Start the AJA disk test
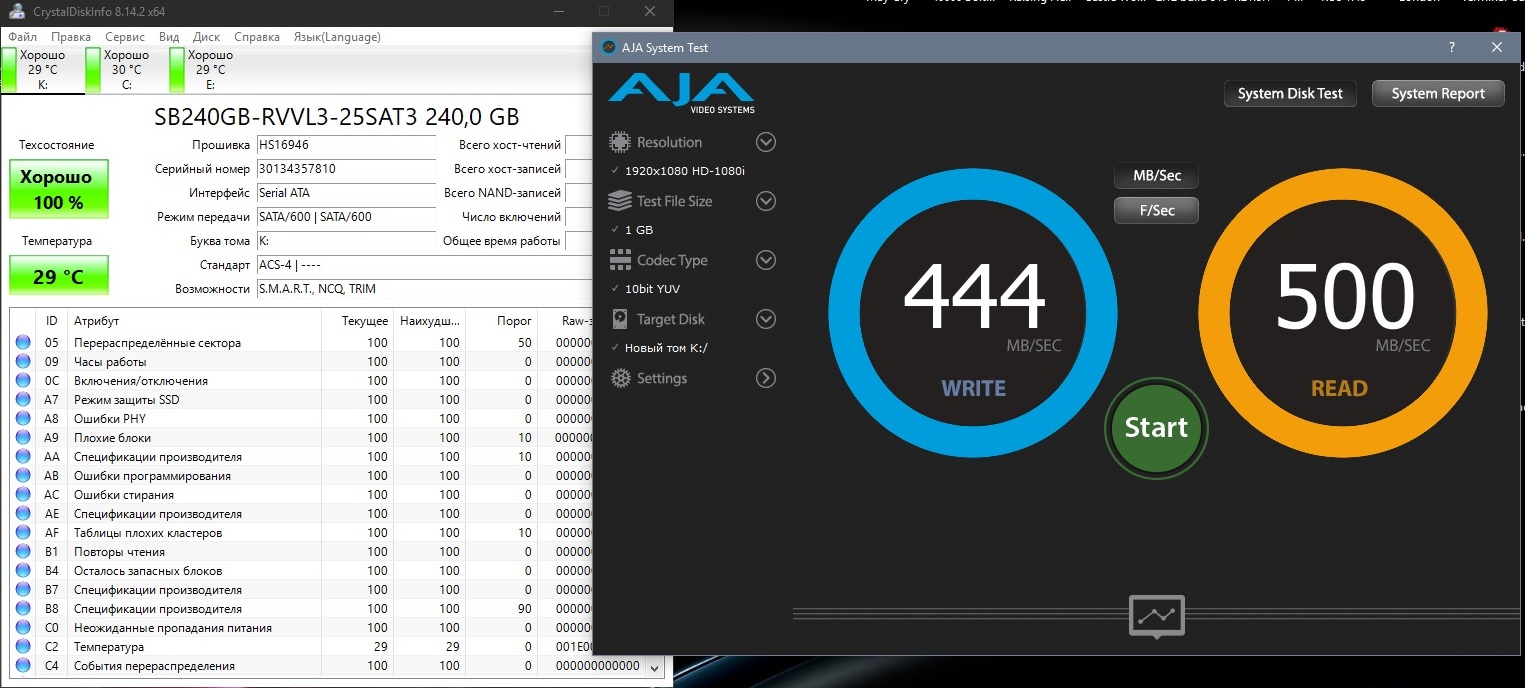The image size is (1525, 688). pyautogui.click(x=1156, y=427)
